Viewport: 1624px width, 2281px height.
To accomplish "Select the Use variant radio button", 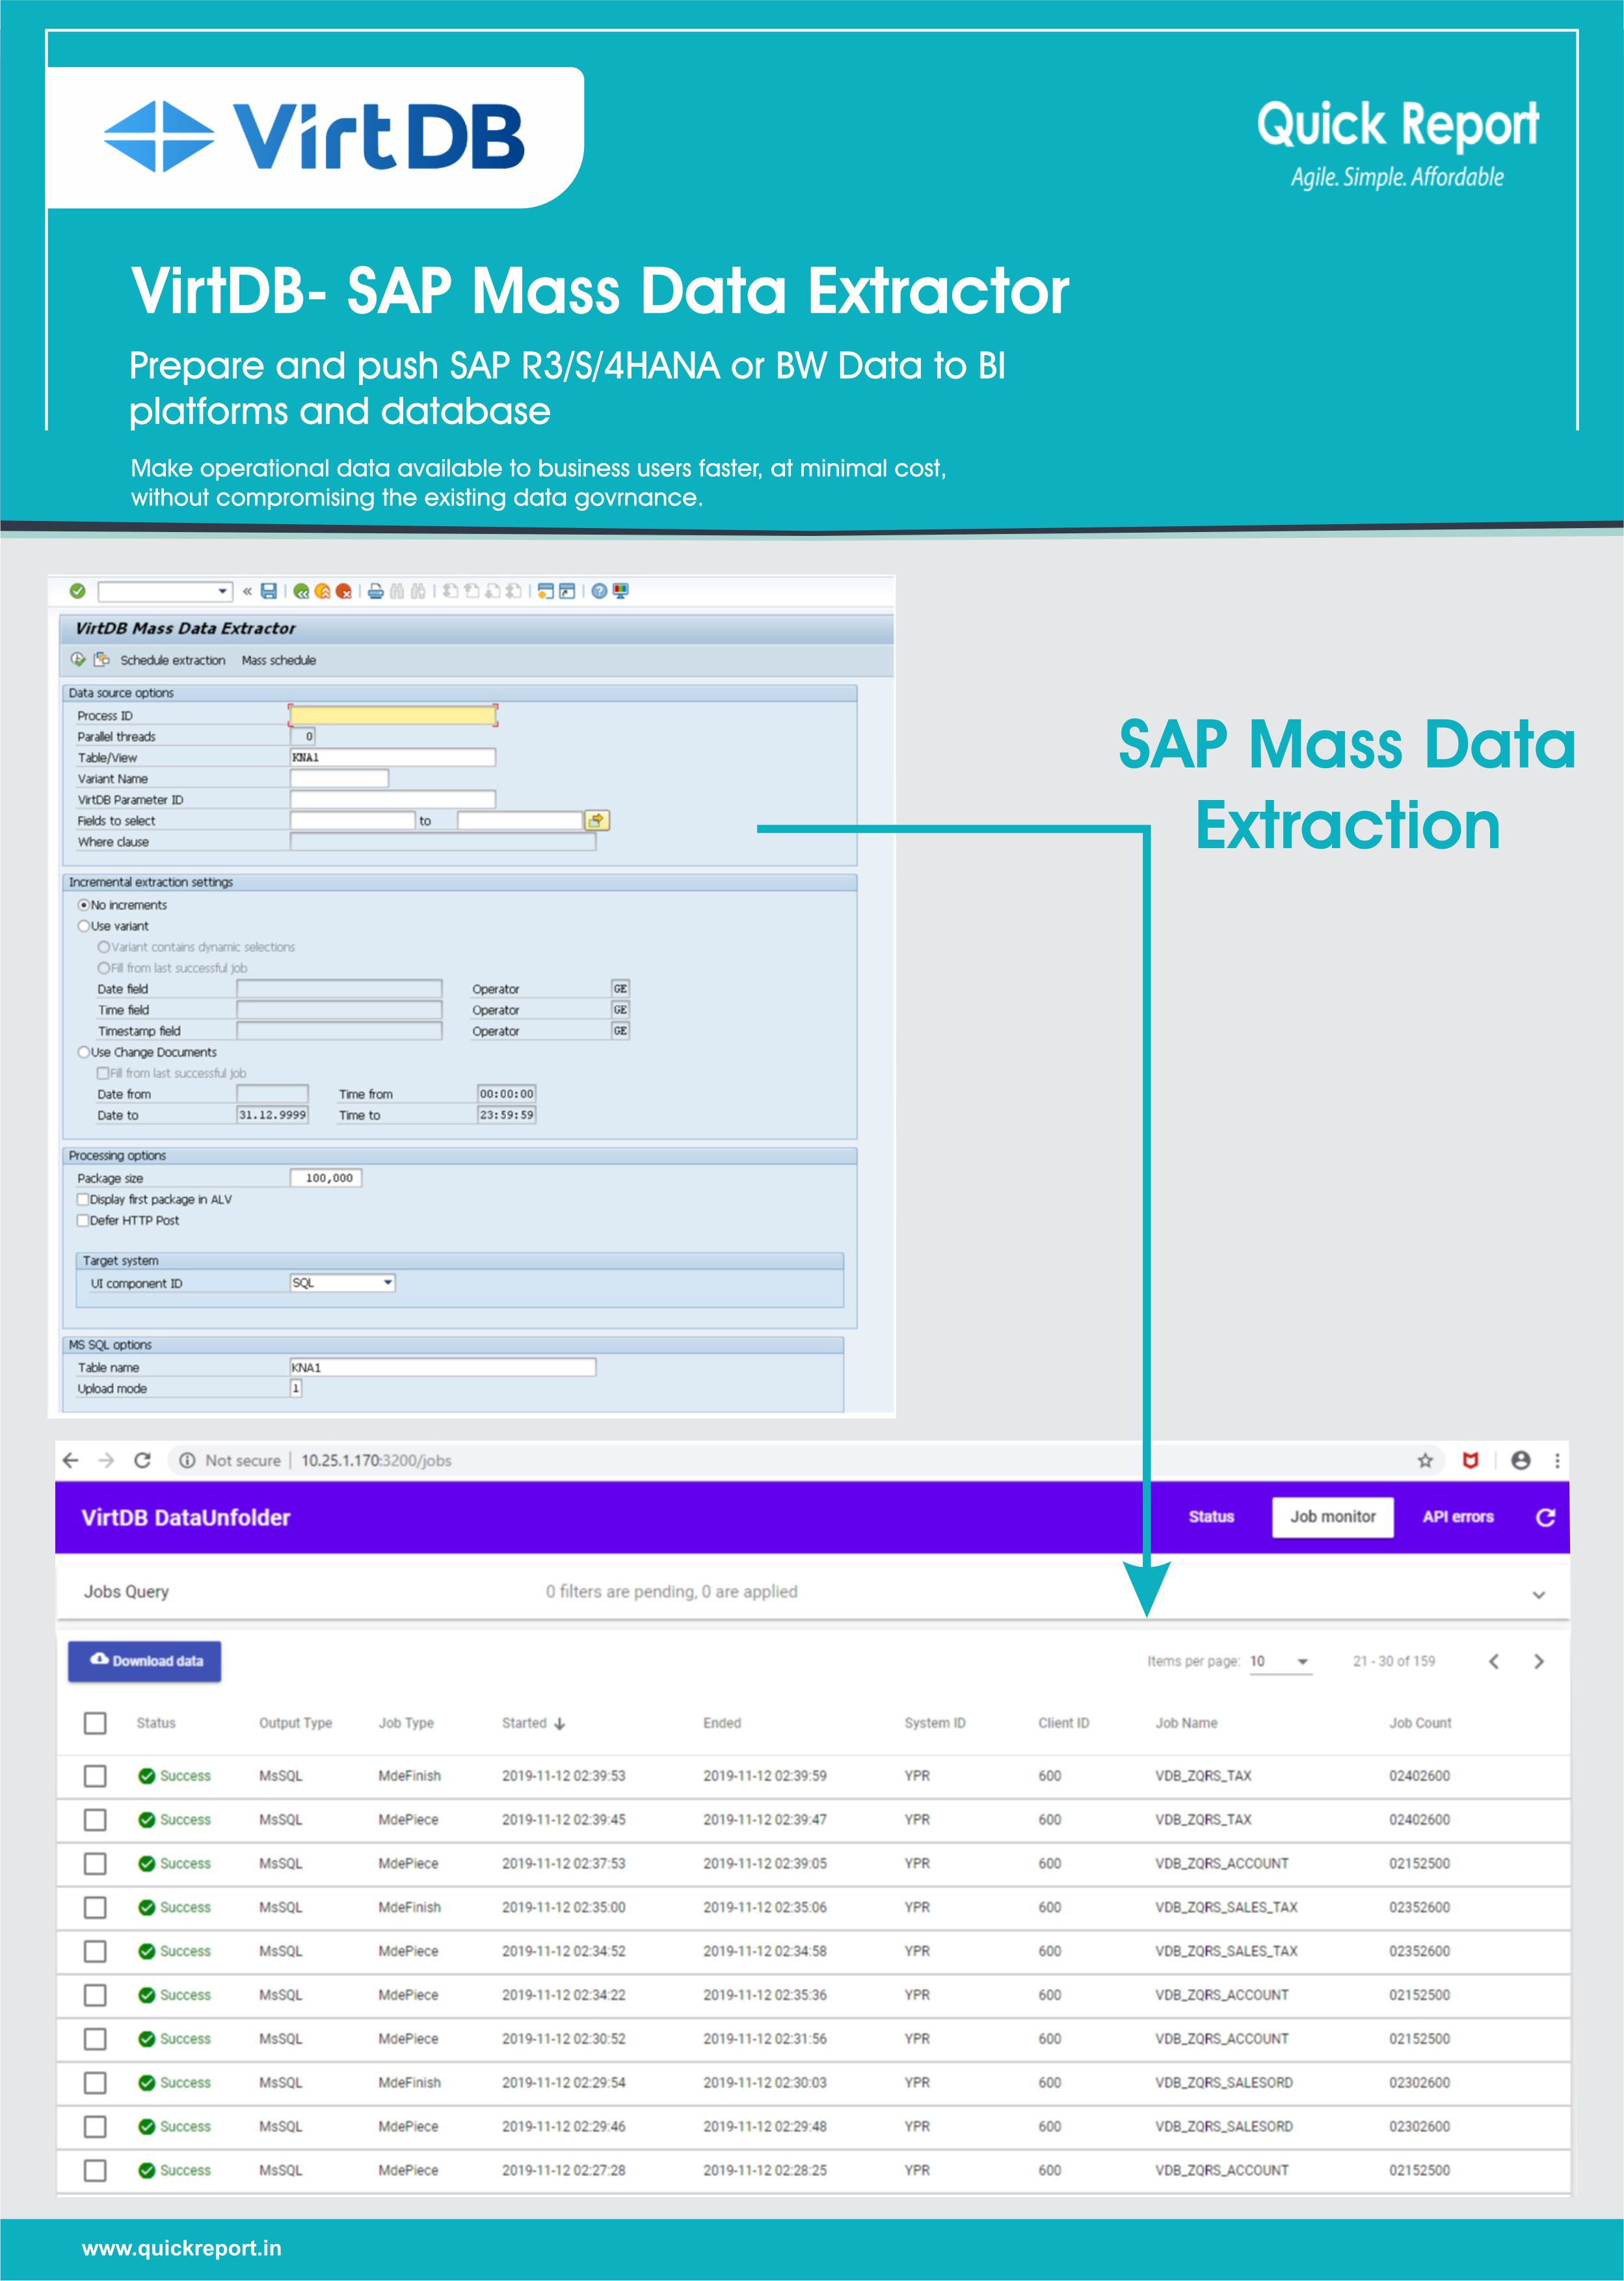I will point(84,926).
